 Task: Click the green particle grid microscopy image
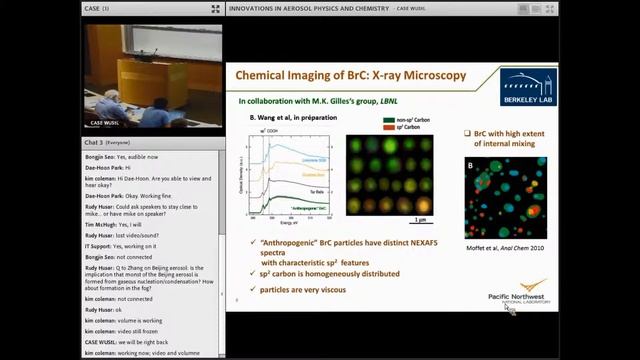pyautogui.click(x=389, y=175)
